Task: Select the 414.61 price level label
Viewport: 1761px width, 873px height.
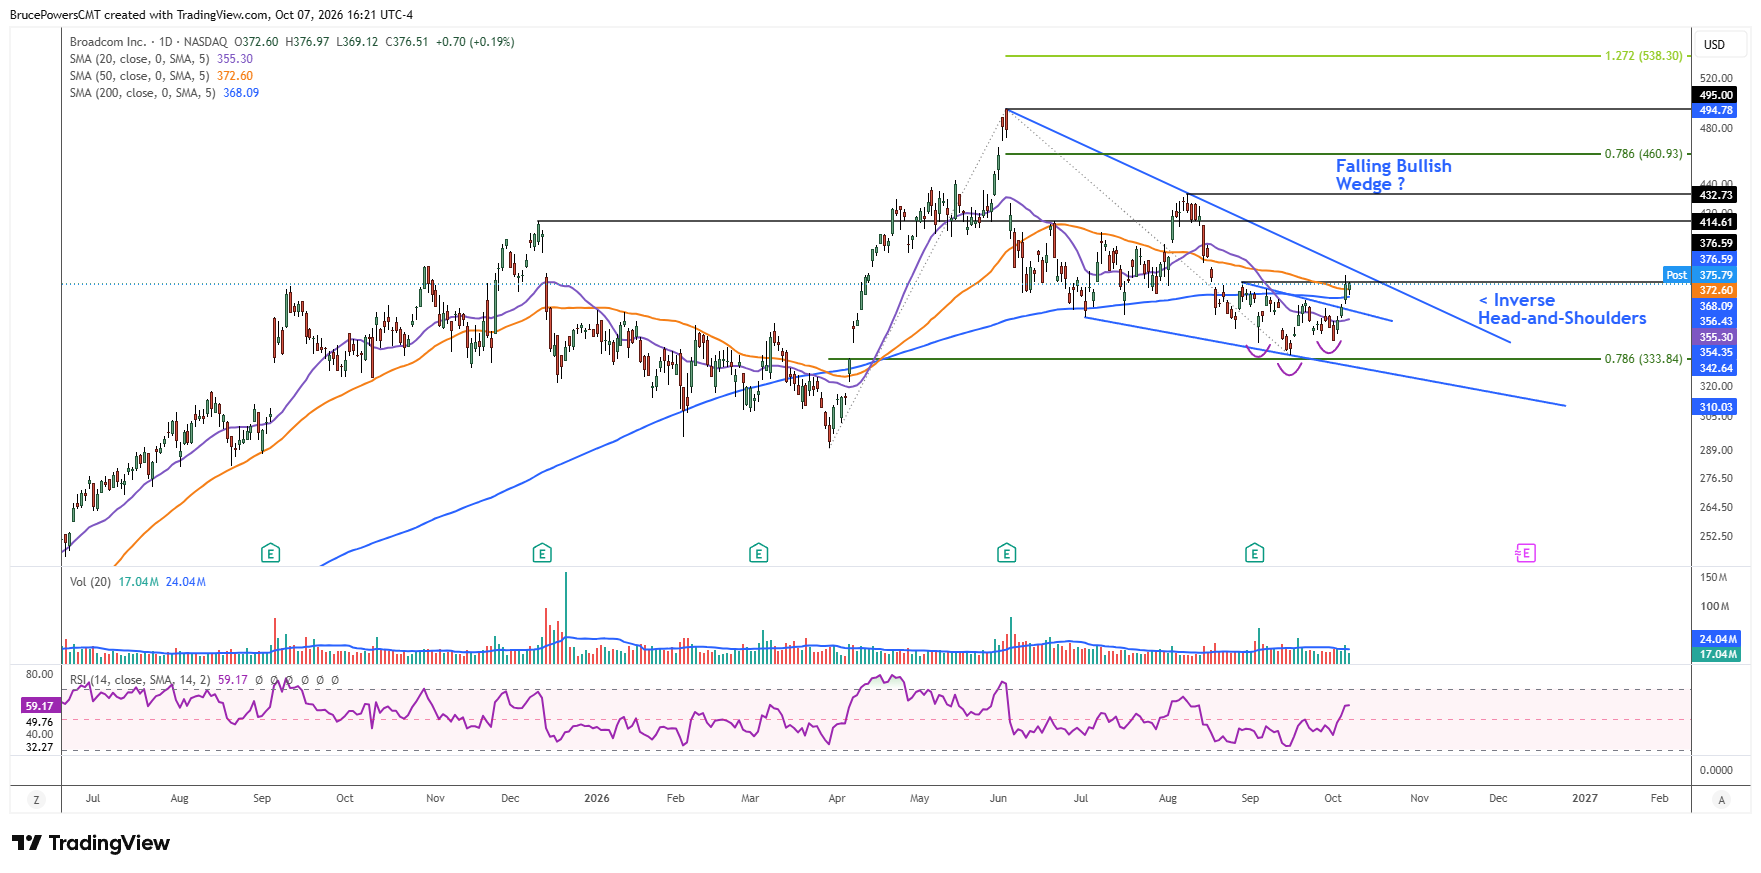Action: 1716,222
